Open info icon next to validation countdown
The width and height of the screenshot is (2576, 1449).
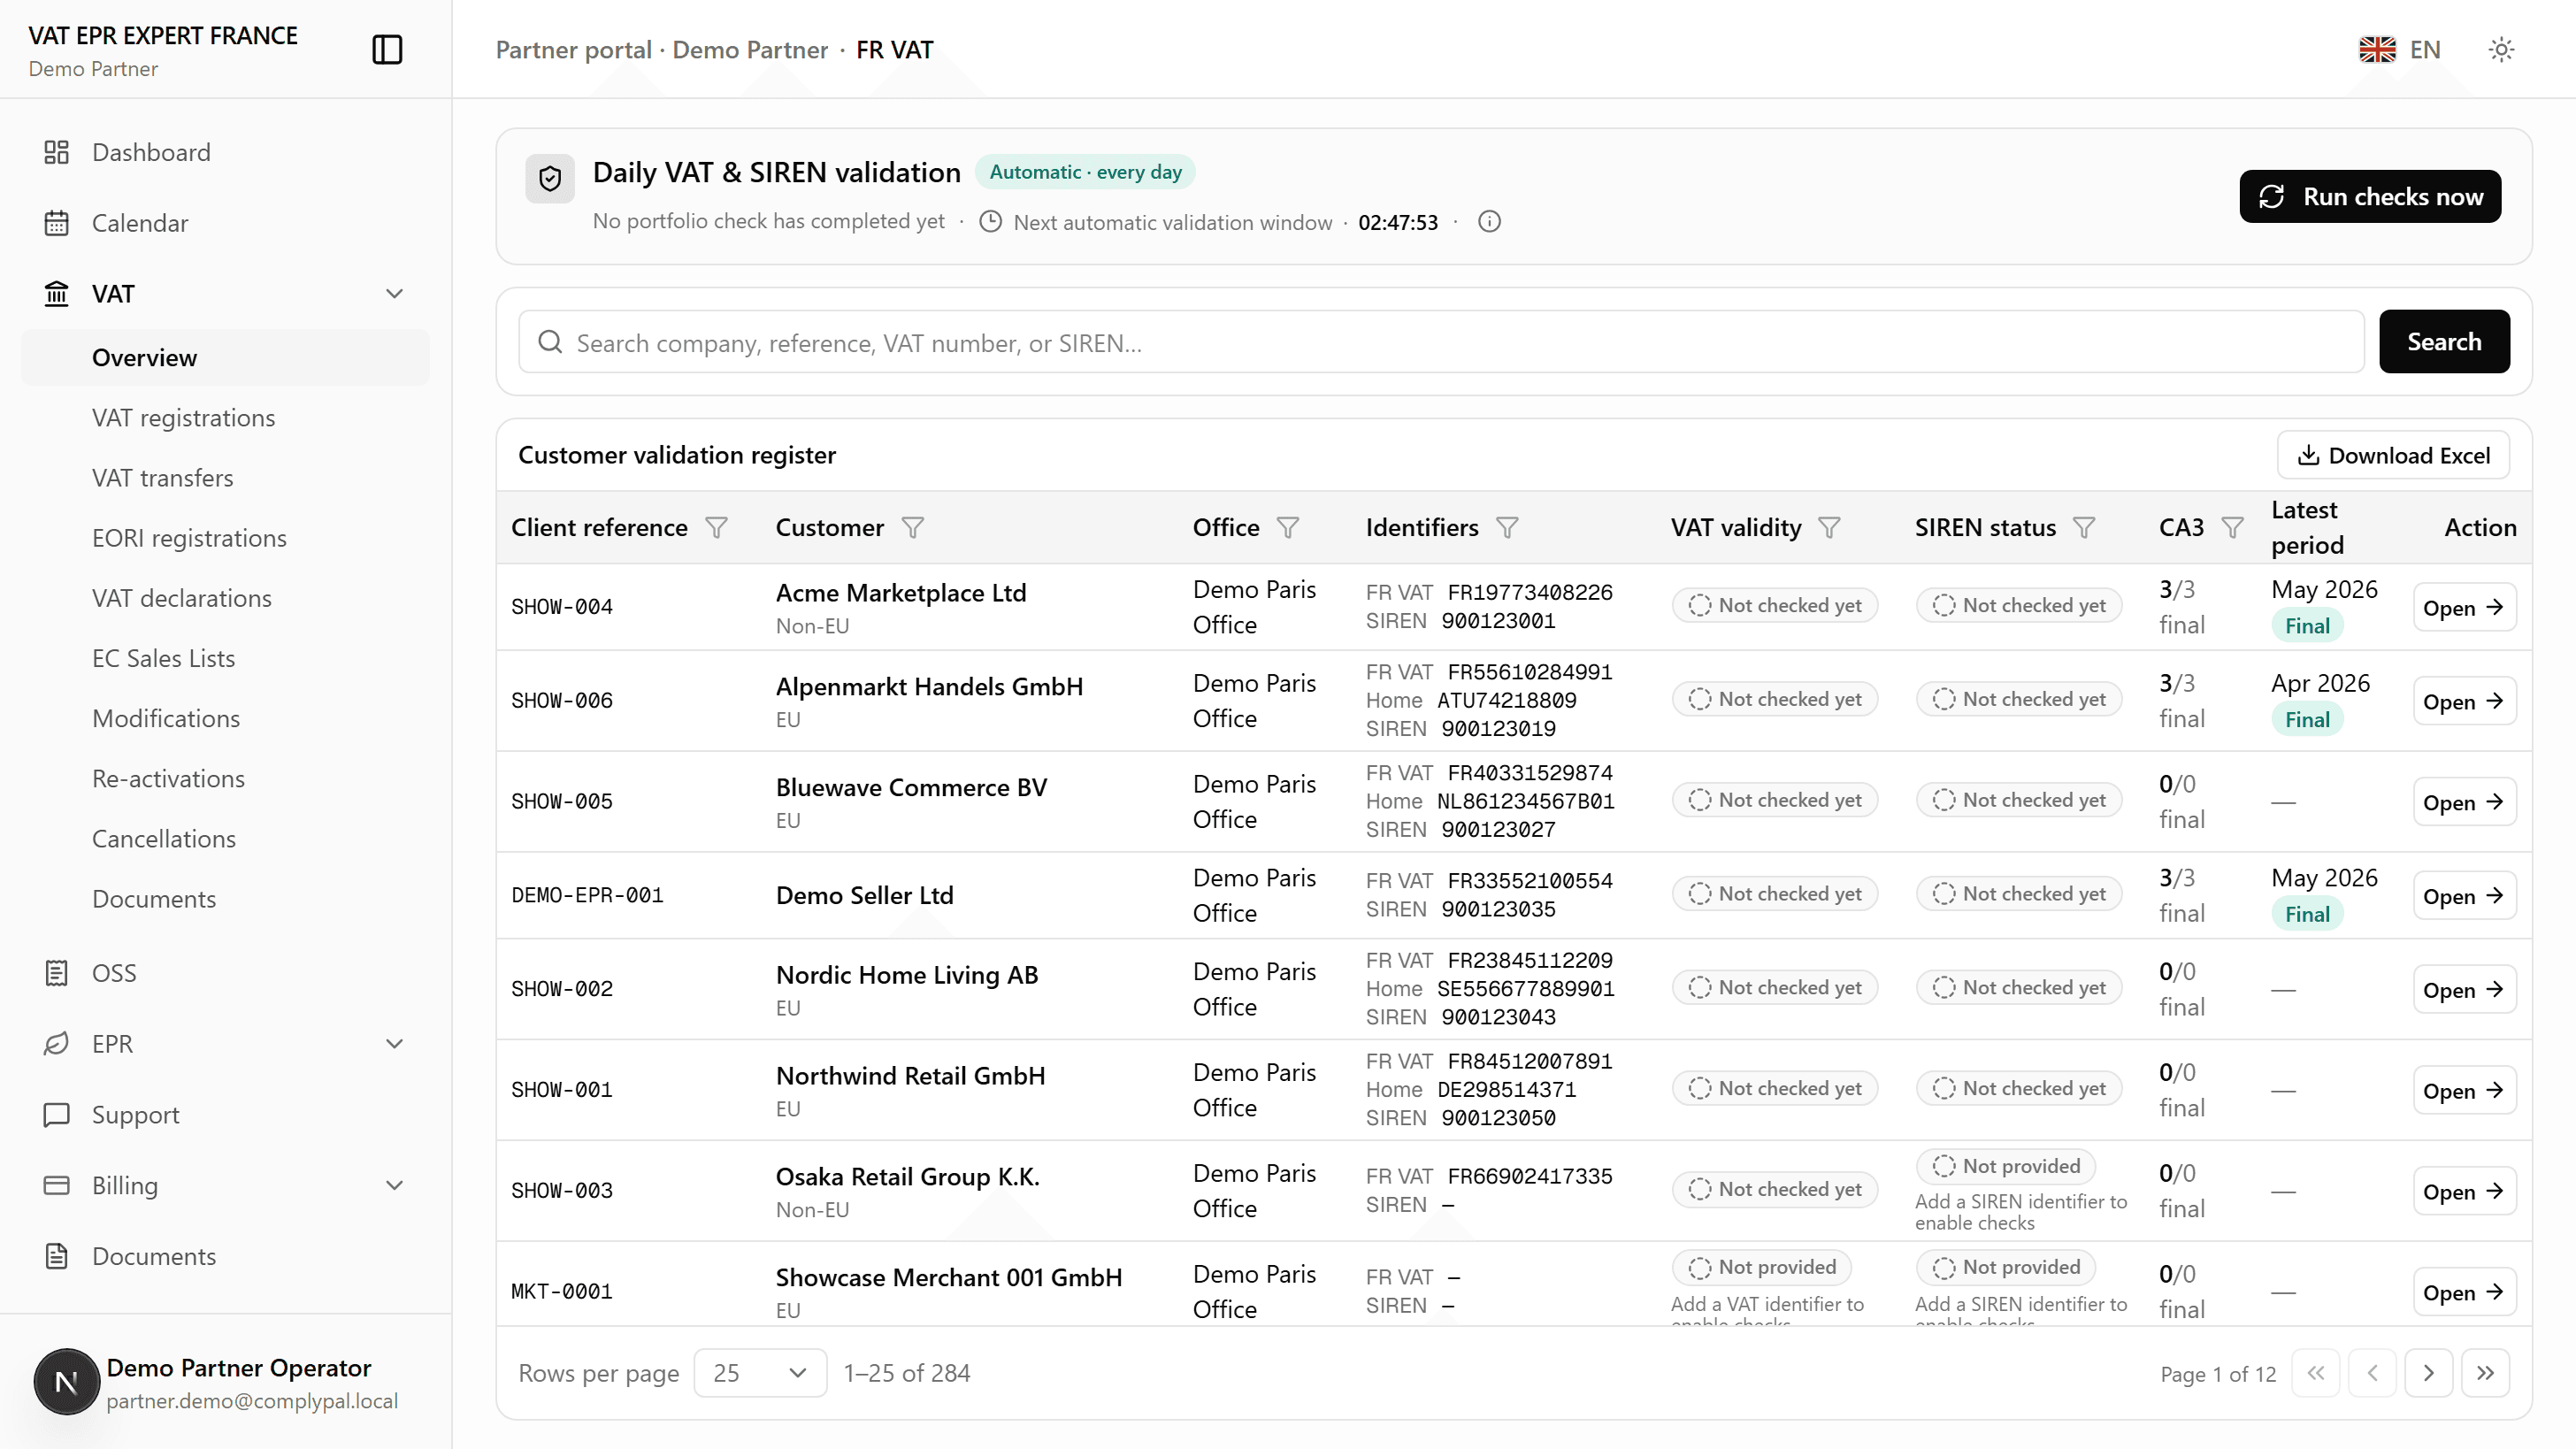click(1489, 222)
